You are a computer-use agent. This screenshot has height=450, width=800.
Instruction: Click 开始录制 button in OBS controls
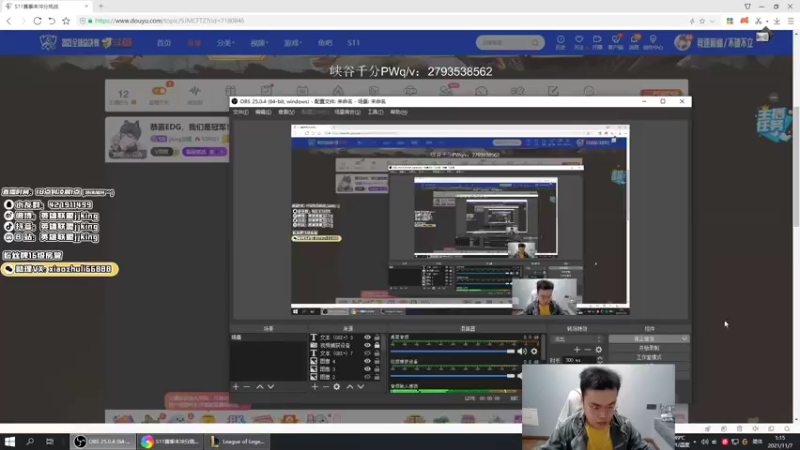[649, 348]
